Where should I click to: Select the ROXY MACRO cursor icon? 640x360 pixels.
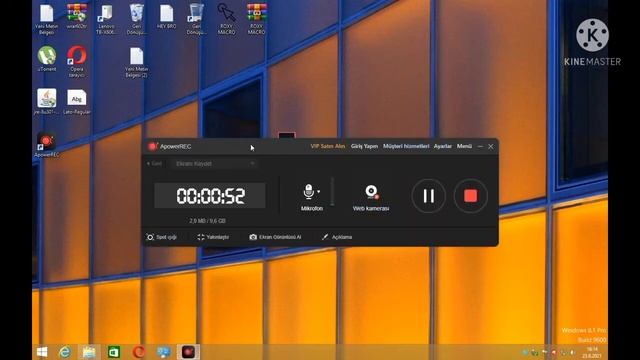(x=227, y=19)
